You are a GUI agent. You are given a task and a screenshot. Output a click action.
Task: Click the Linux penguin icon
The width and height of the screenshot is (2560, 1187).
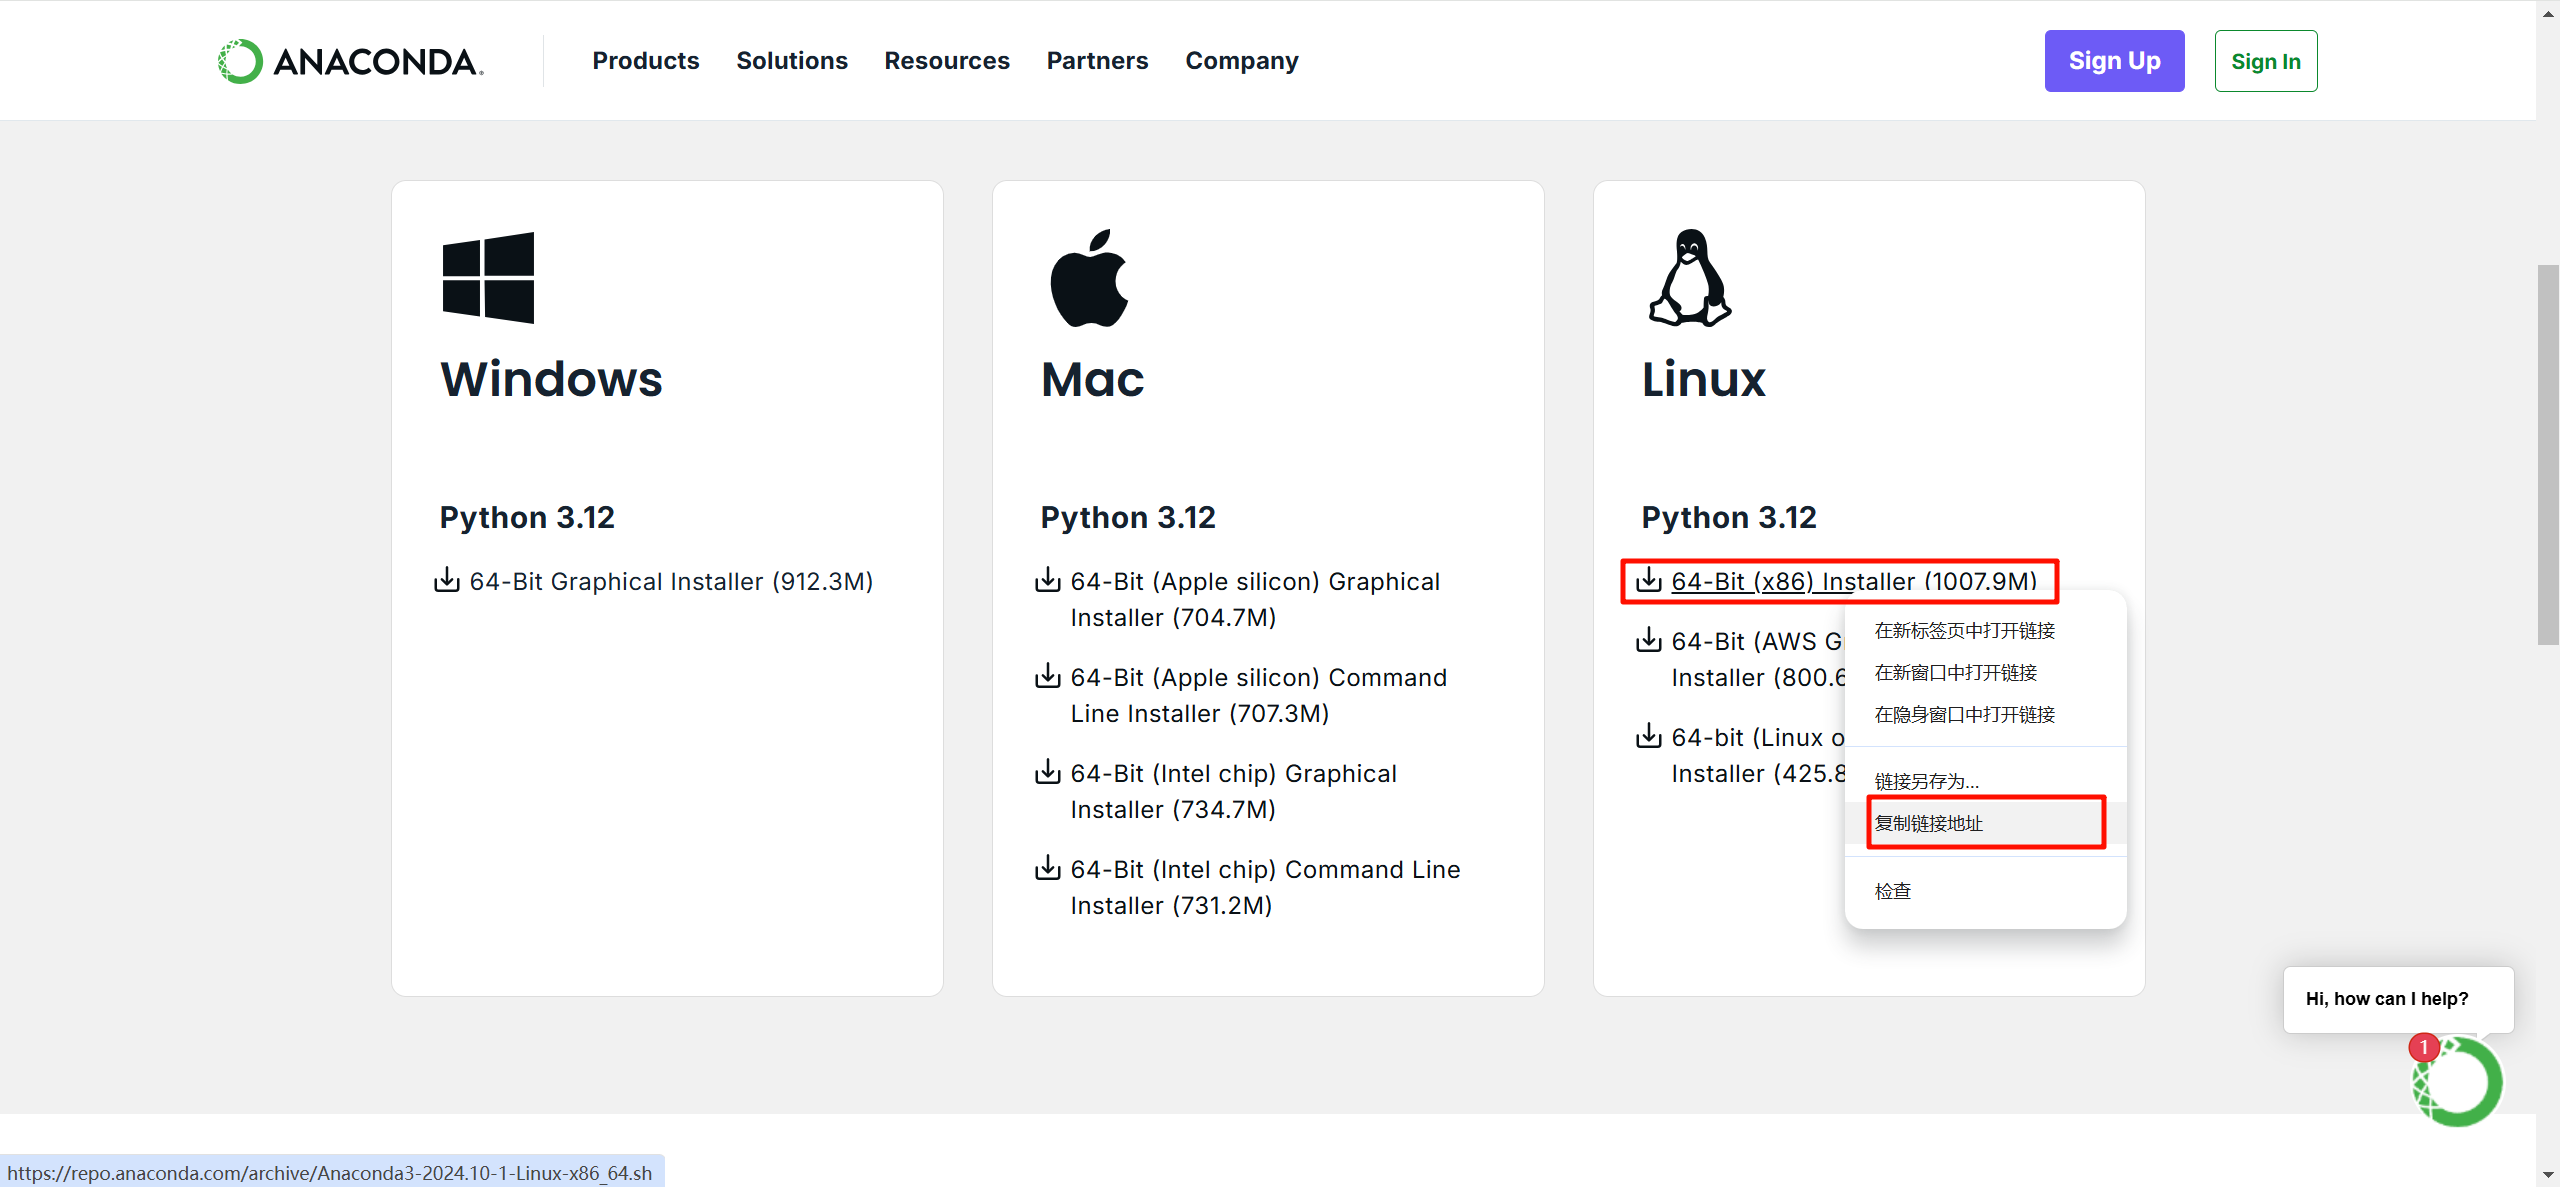(x=1689, y=278)
